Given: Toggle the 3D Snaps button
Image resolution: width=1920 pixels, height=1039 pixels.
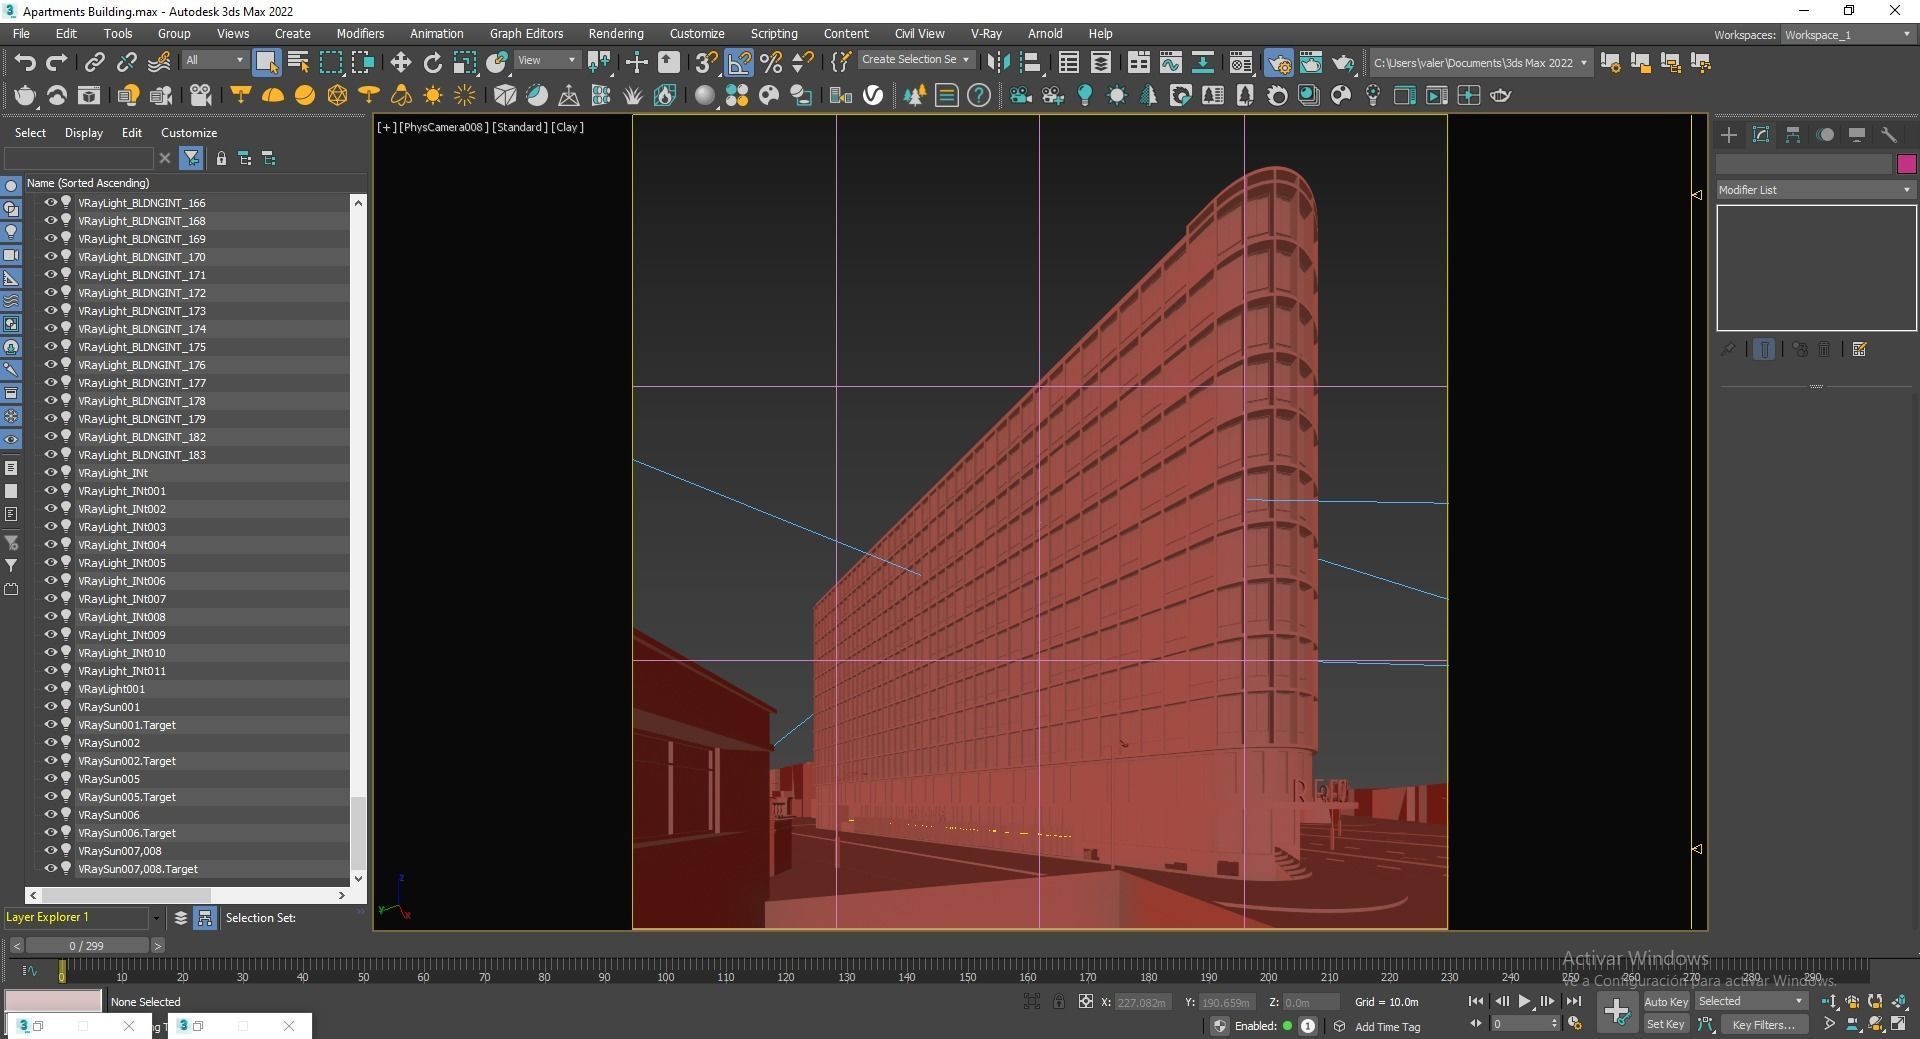Looking at the screenshot, I should pyautogui.click(x=706, y=62).
